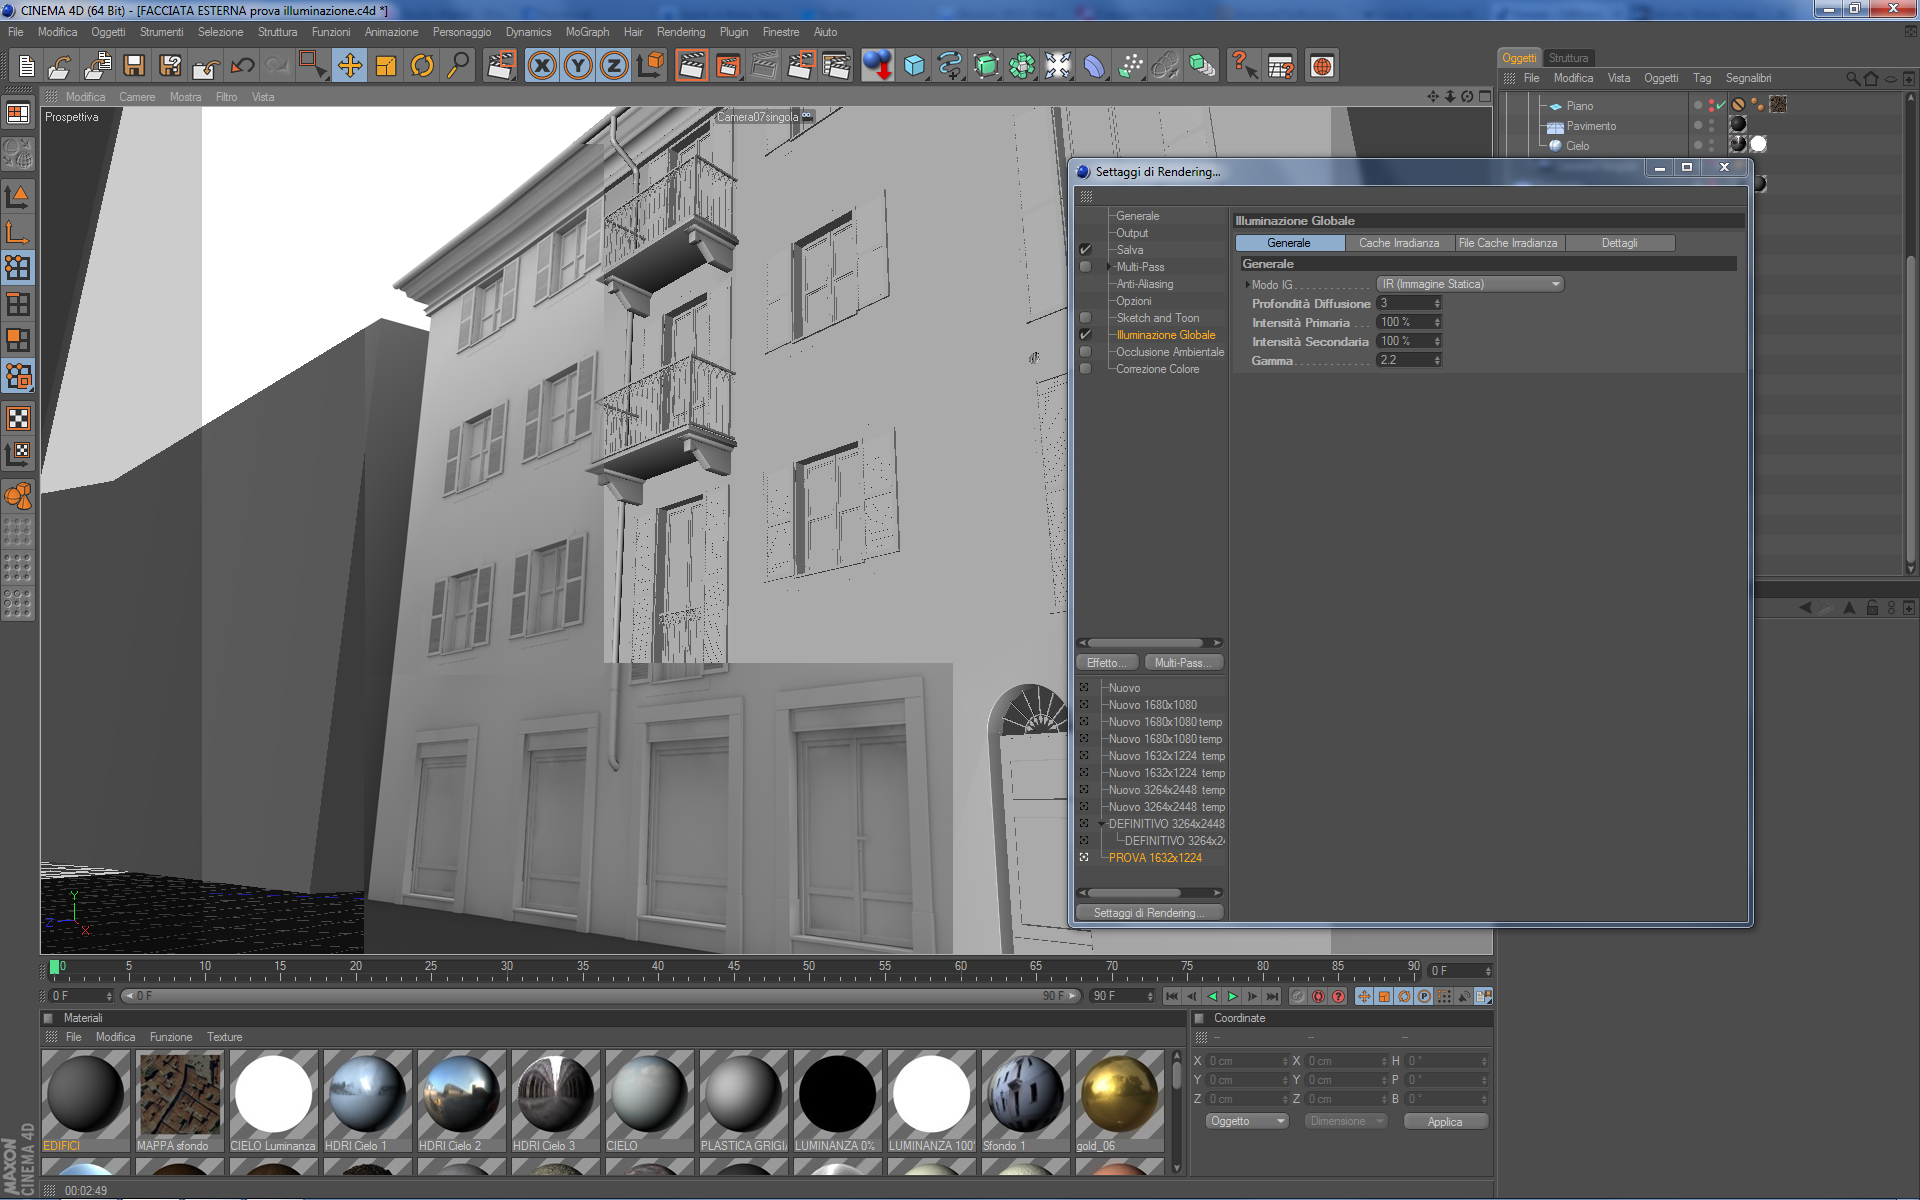The height and width of the screenshot is (1200, 1920).
Task: Click the Undo arrow icon
Action: [242, 66]
